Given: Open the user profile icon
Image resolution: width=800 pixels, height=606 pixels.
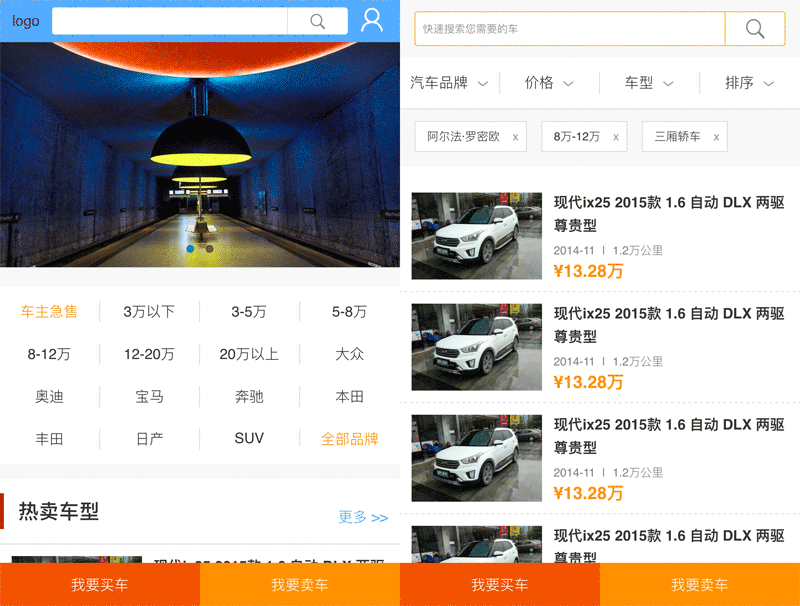Looking at the screenshot, I should point(372,20).
